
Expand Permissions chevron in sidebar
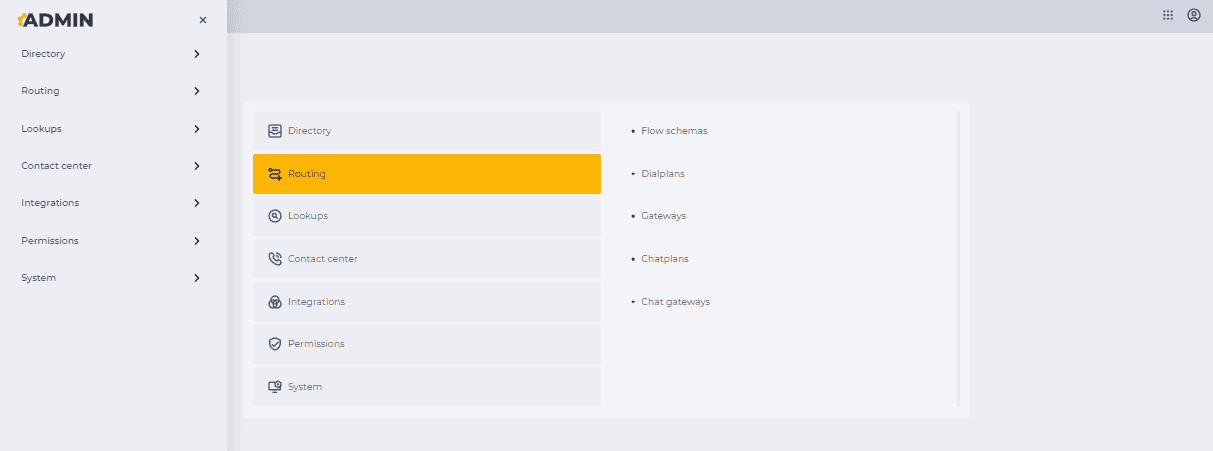pos(197,241)
